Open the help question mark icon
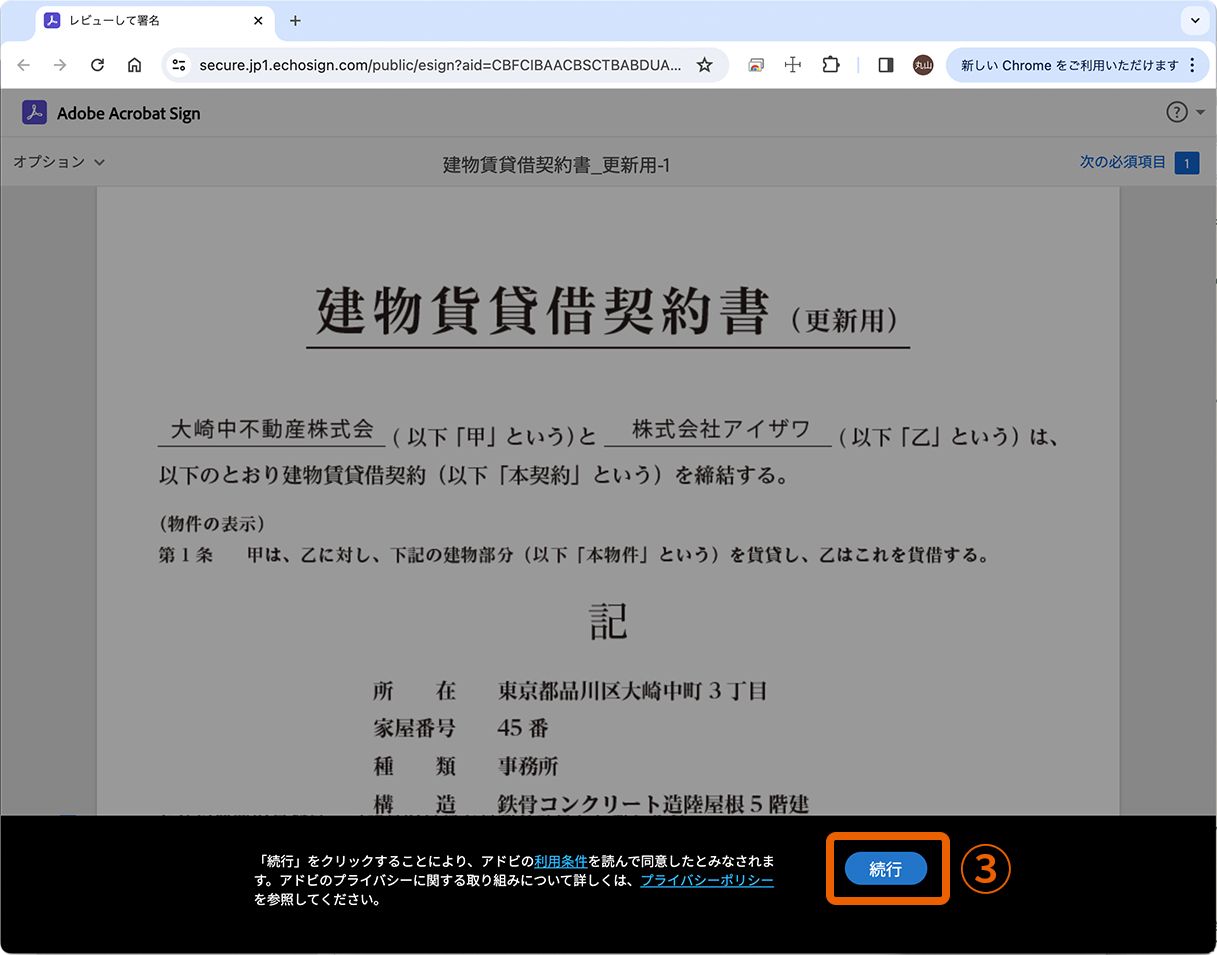Image resolution: width=1217 pixels, height=955 pixels. [1177, 112]
